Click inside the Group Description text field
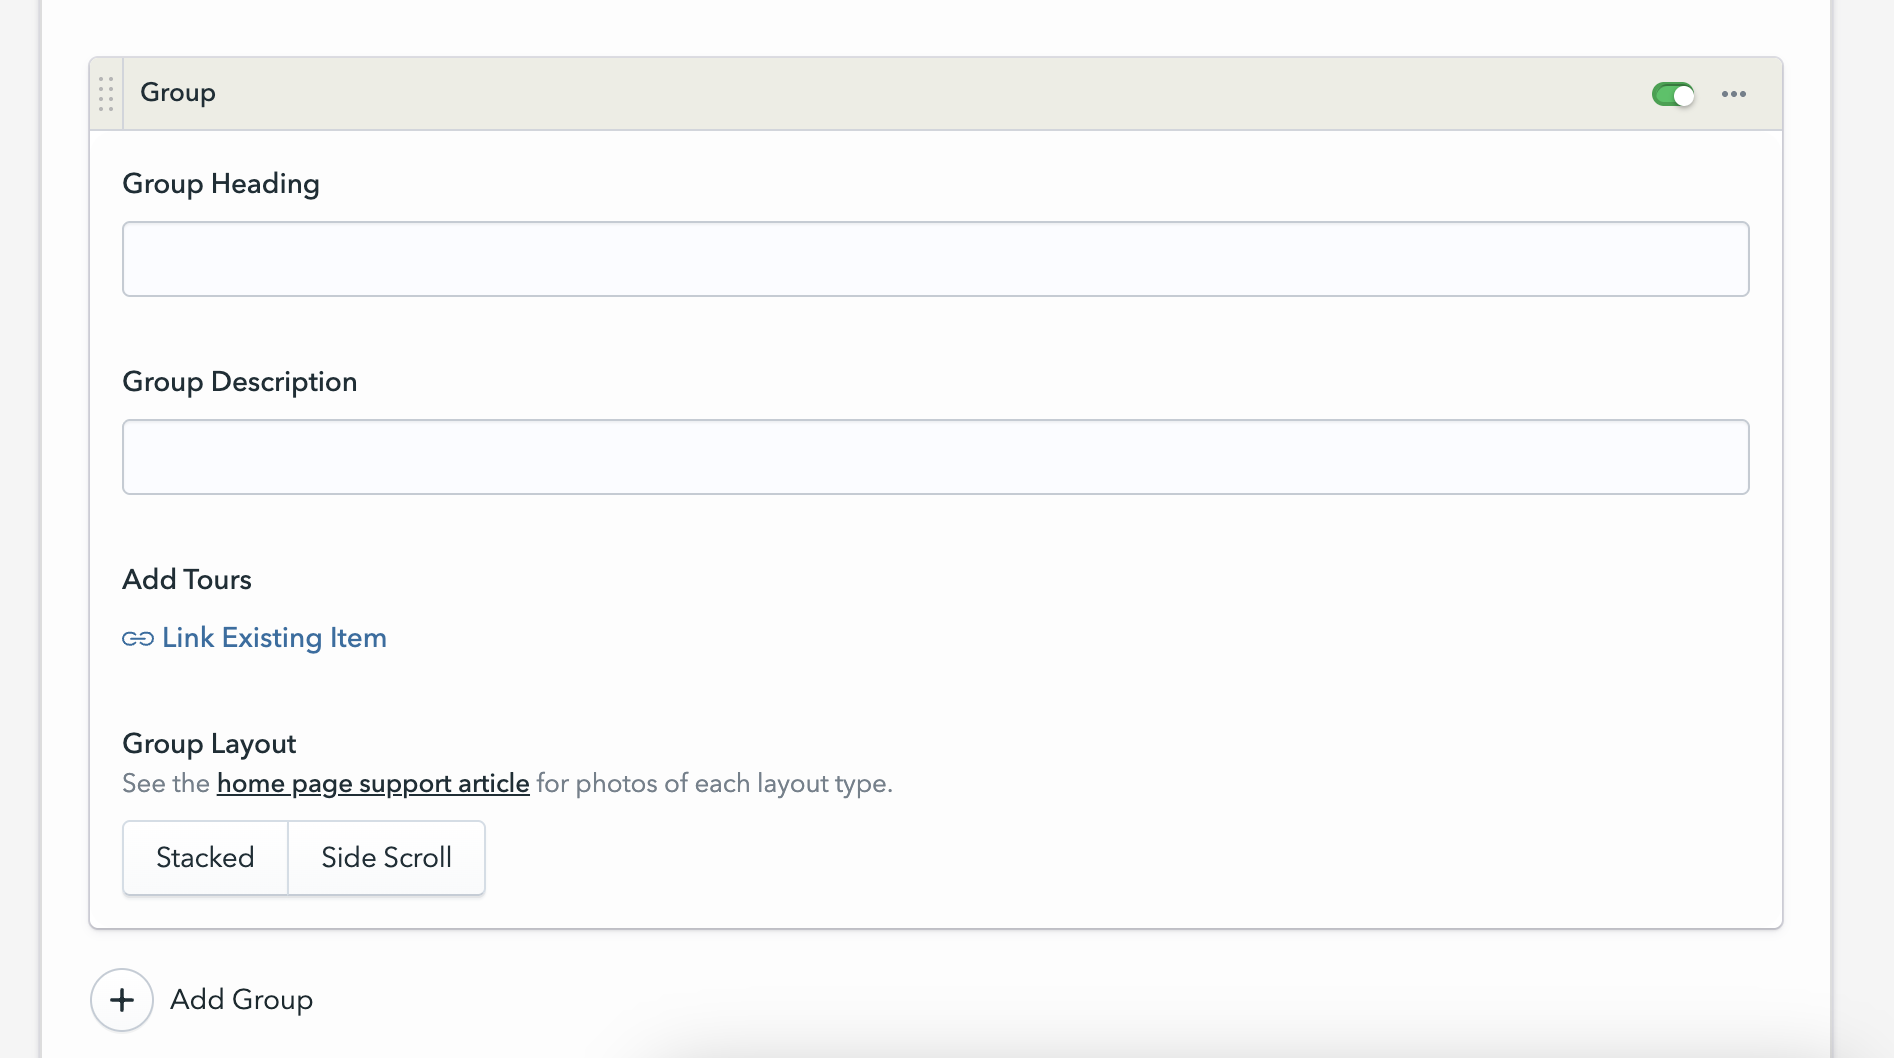This screenshot has height=1058, width=1894. click(x=935, y=456)
